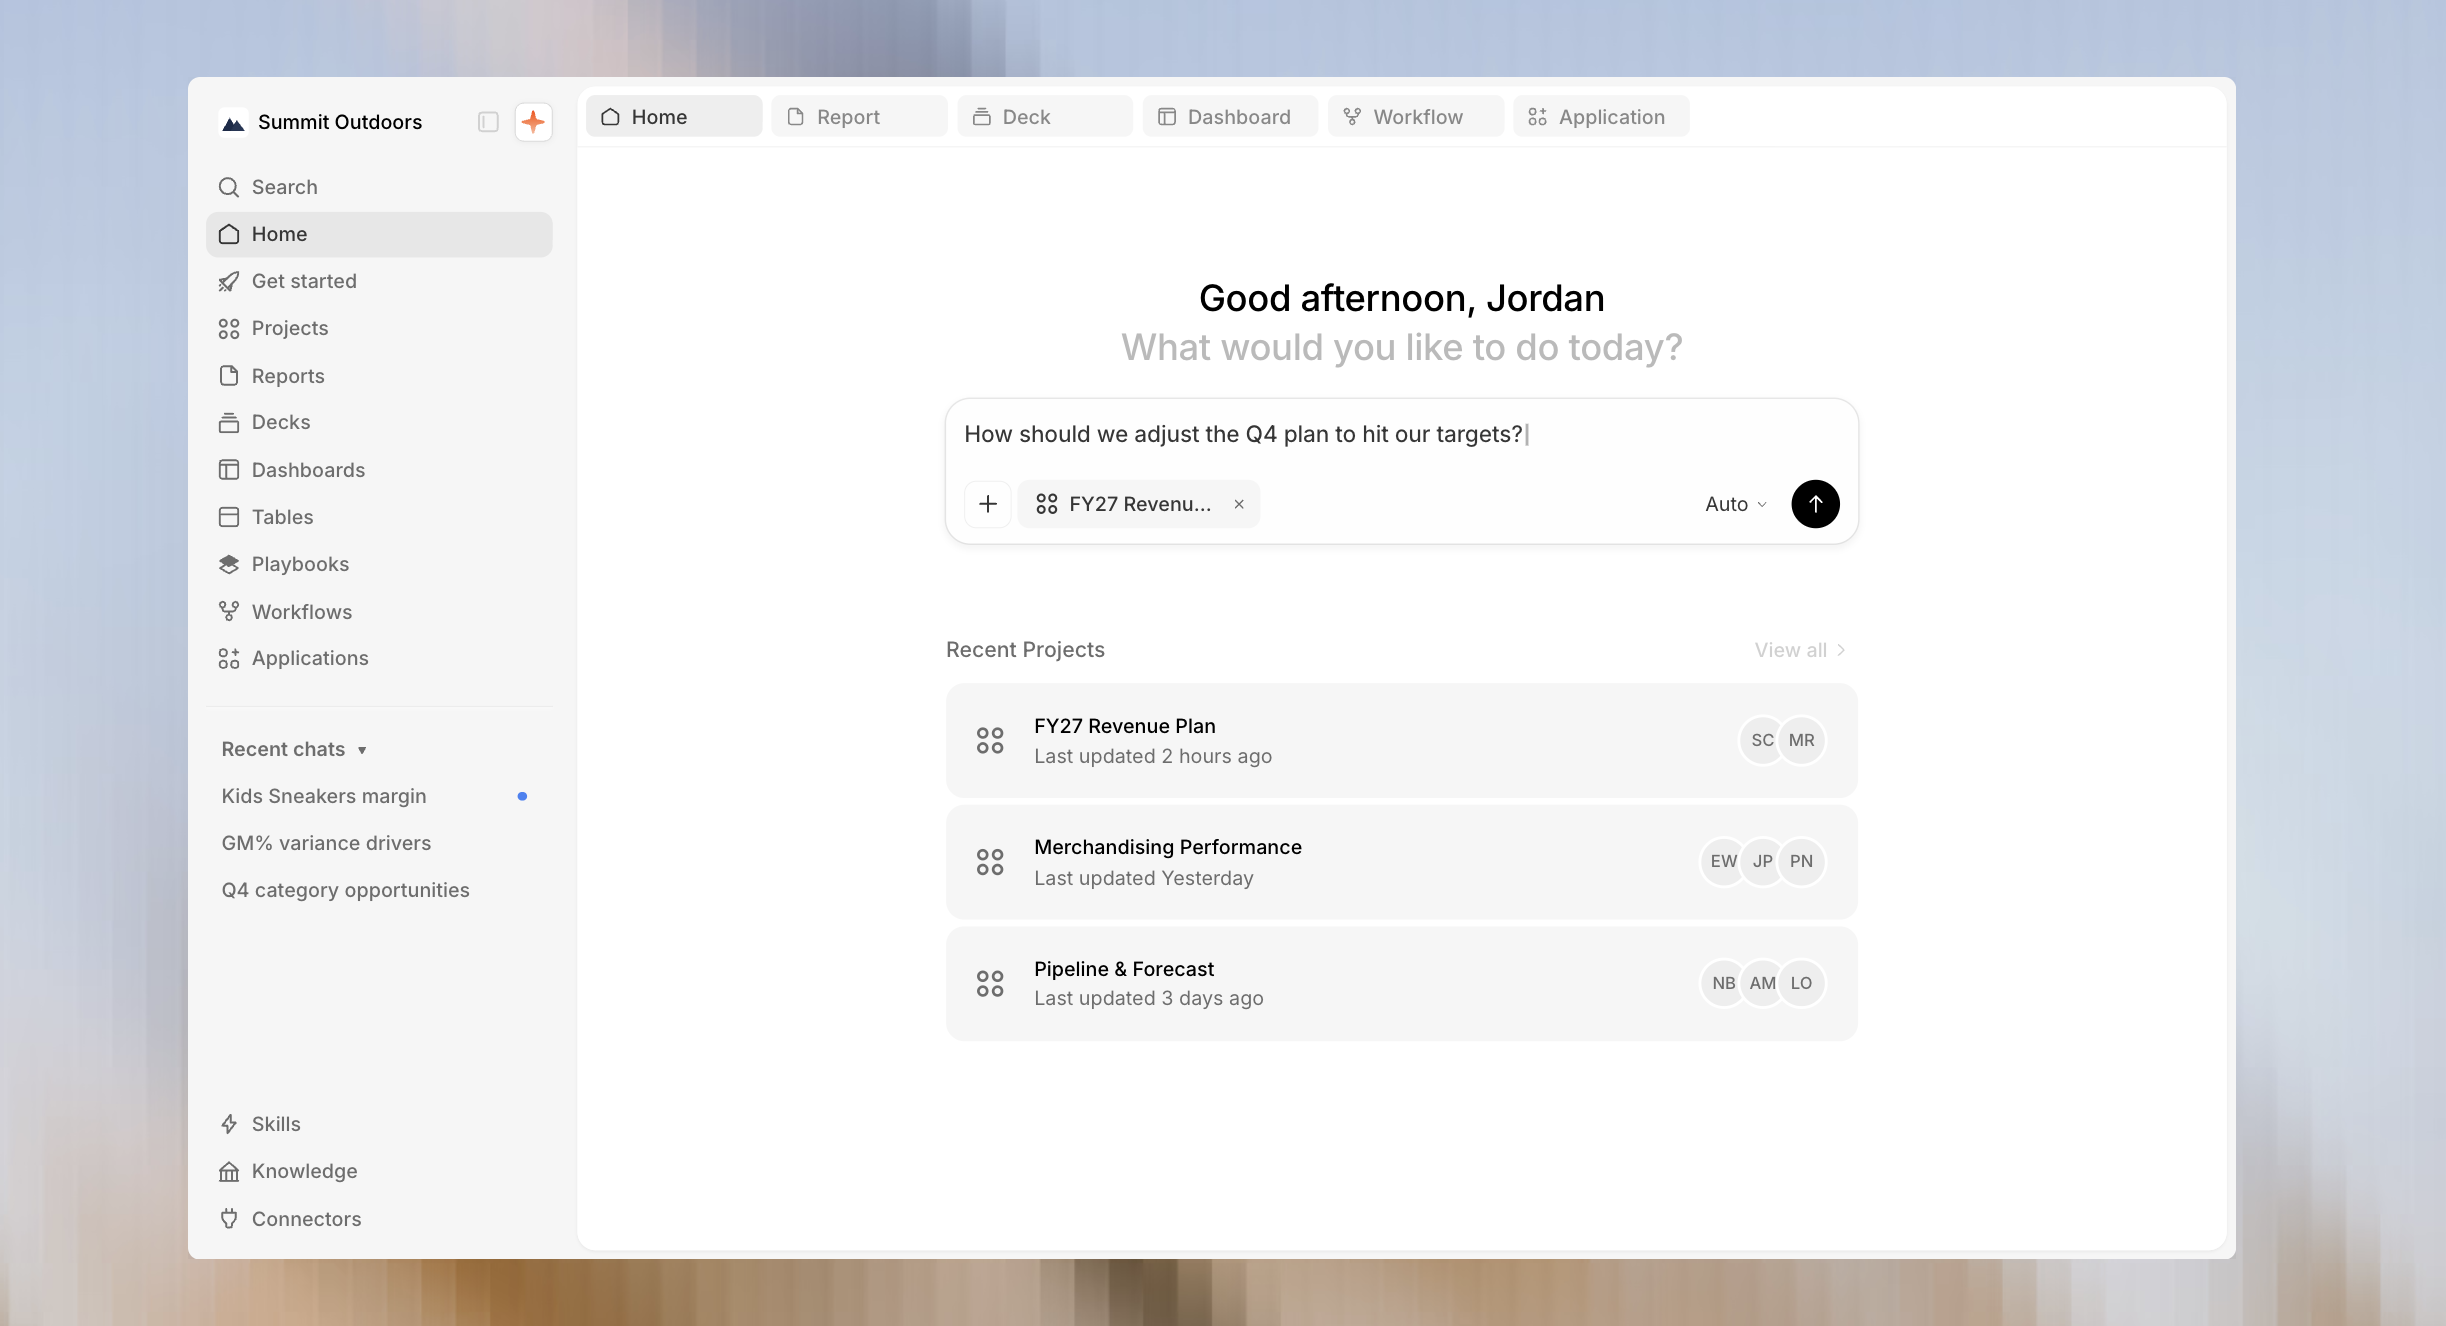
Task: Click the Merchandising Performance project icon
Action: [x=990, y=862]
